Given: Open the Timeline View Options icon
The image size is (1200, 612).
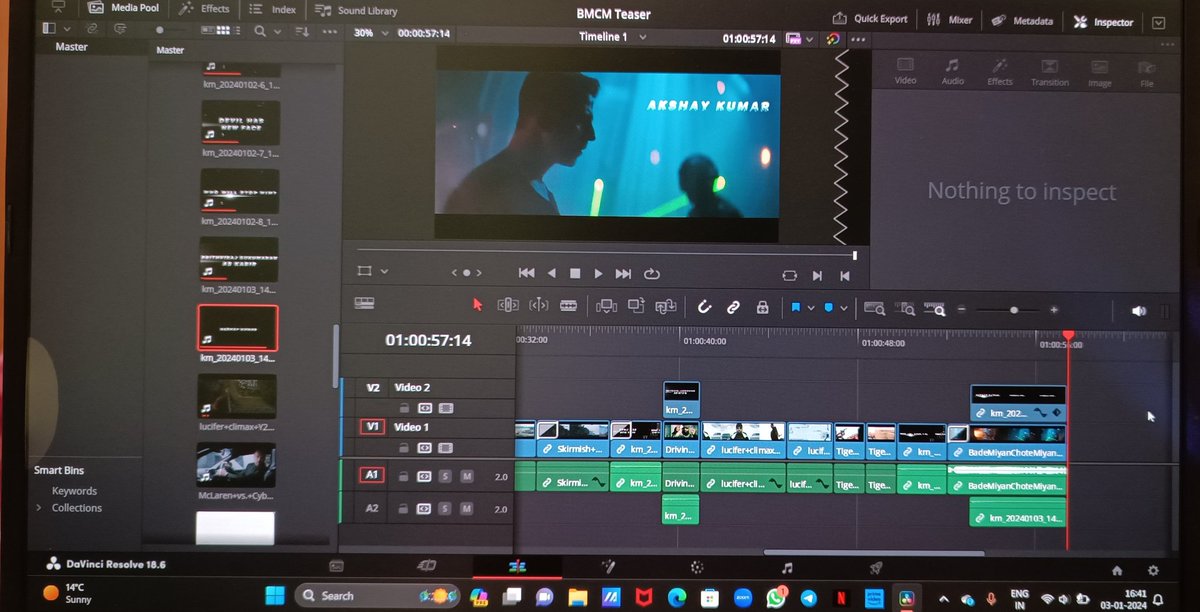Looking at the screenshot, I should 364,303.
